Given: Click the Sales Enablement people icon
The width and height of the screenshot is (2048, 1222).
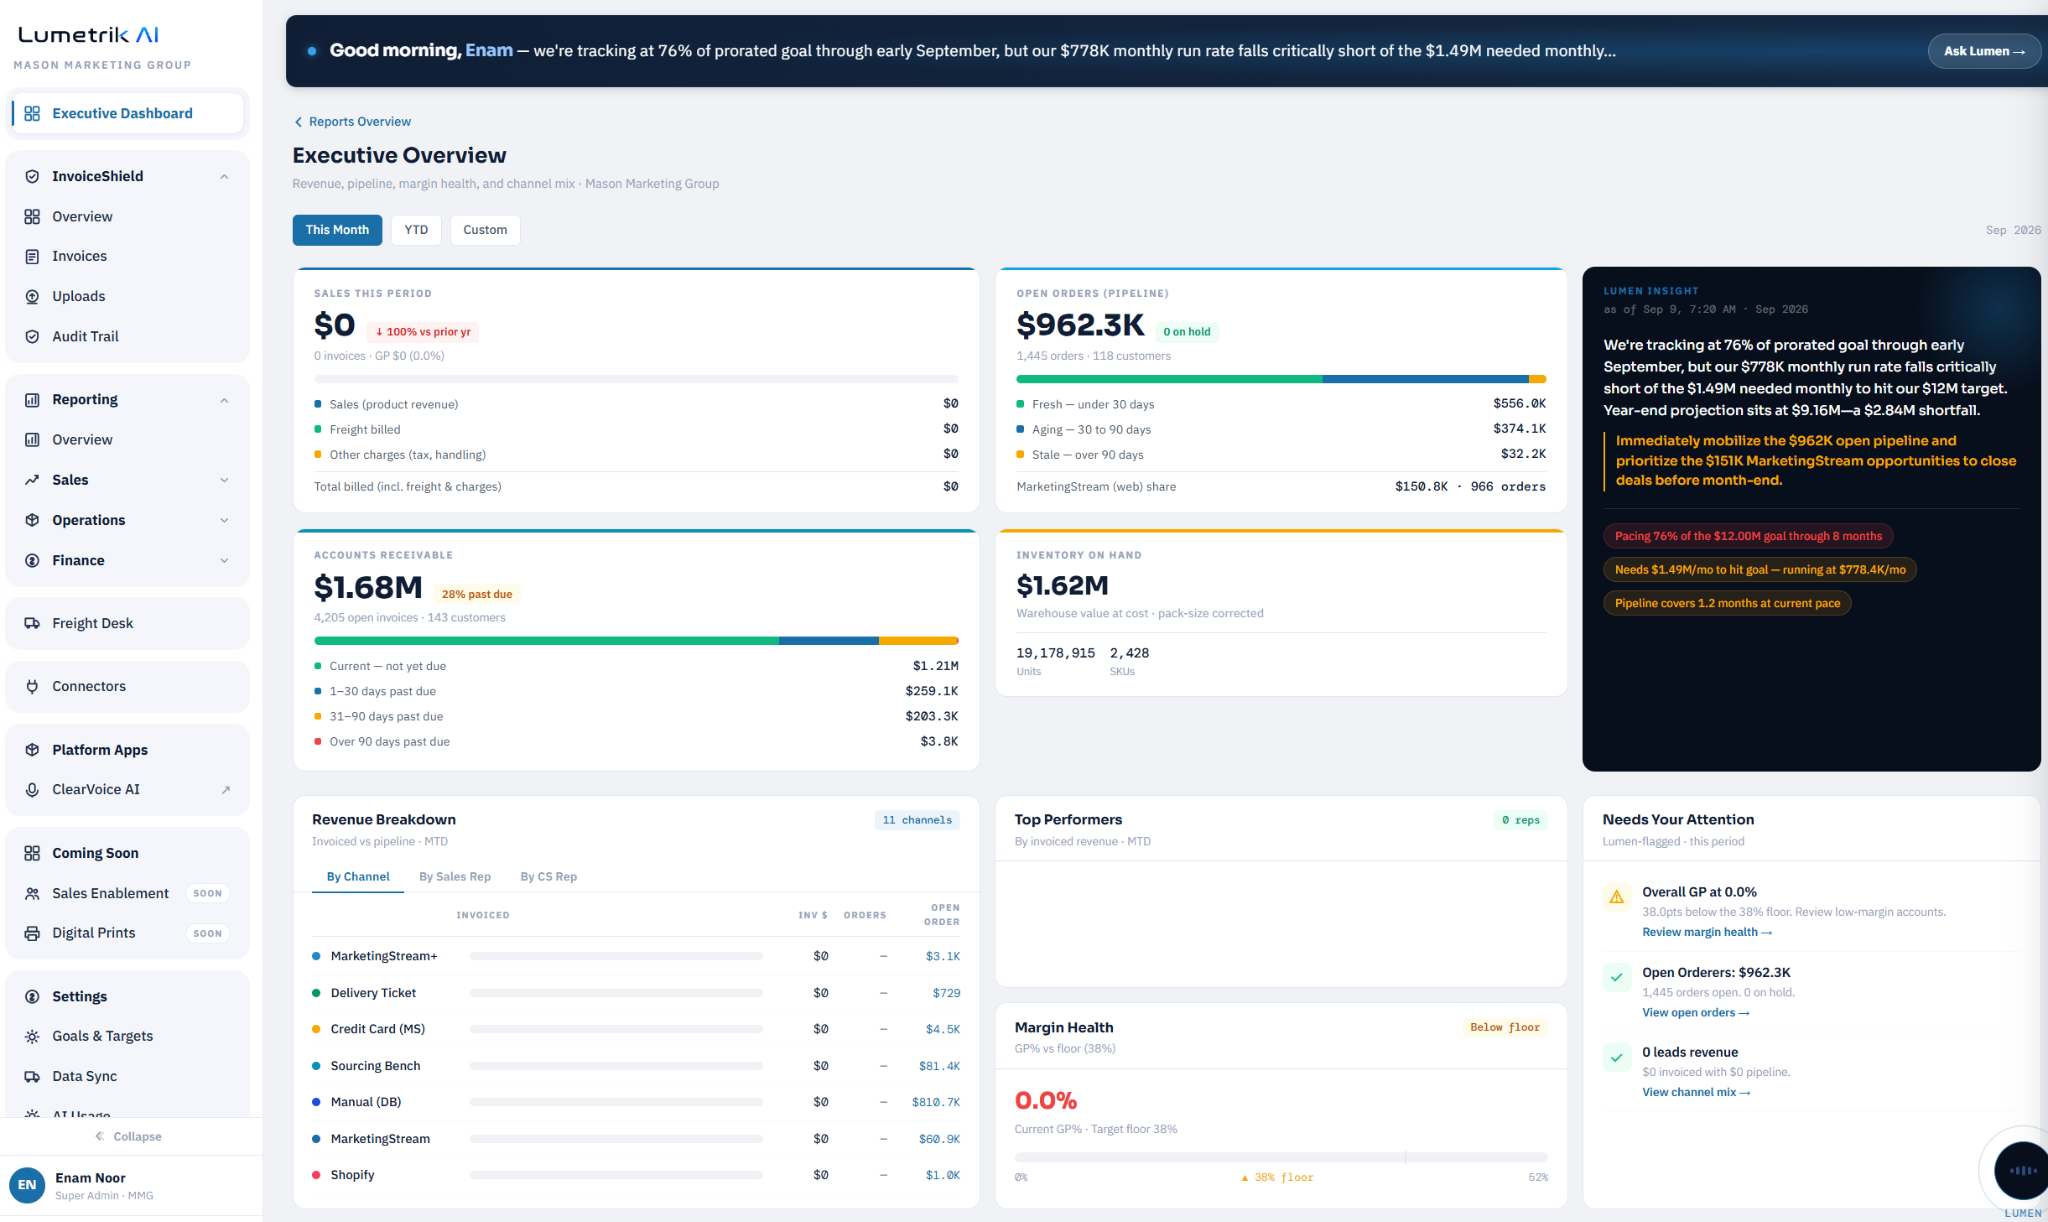Looking at the screenshot, I should pos(32,894).
